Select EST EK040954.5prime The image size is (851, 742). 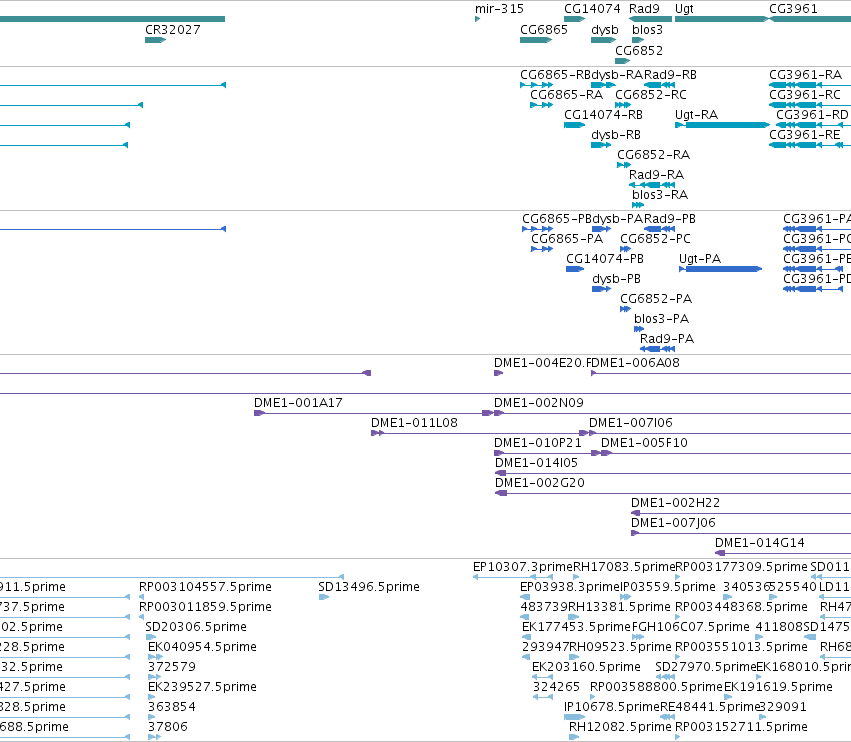(x=155, y=657)
